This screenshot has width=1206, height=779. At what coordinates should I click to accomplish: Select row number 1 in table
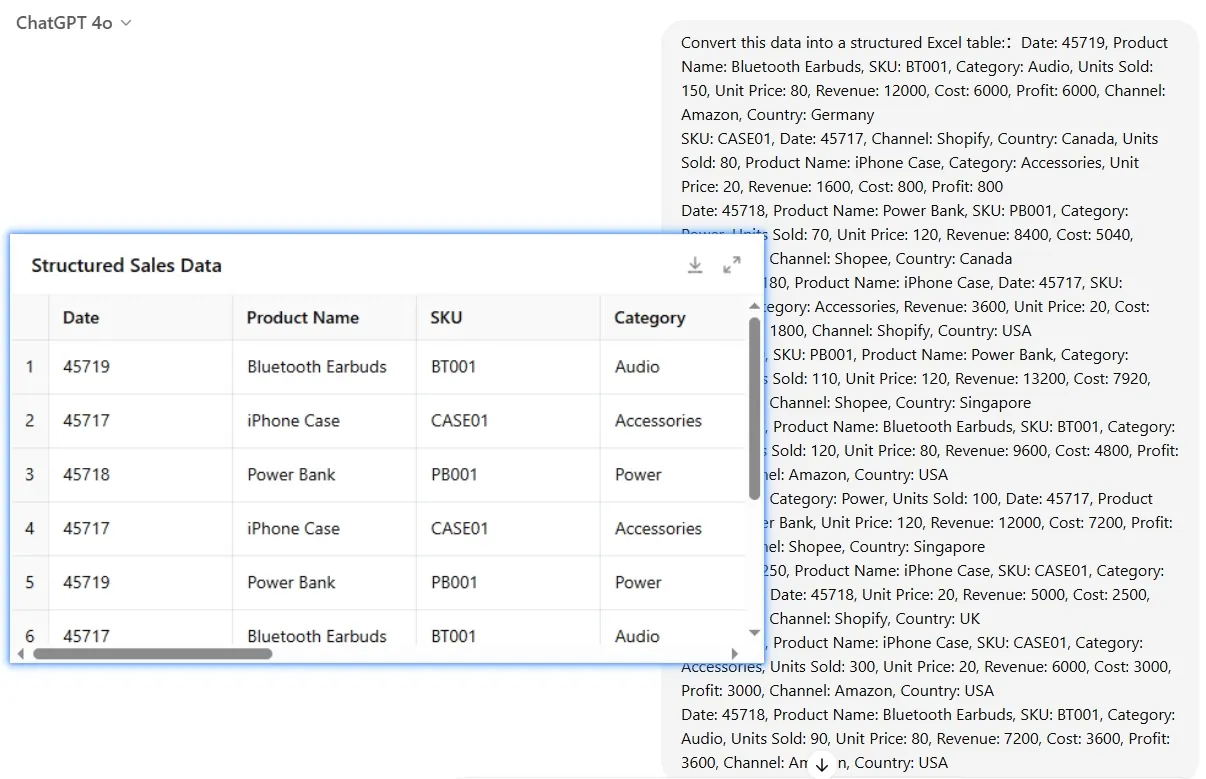(29, 367)
